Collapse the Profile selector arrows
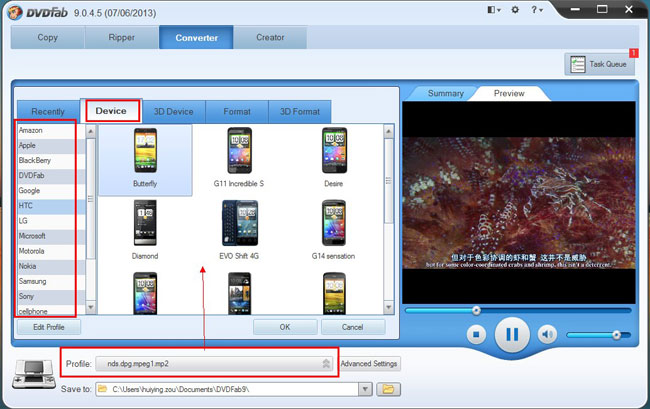Screen dimensions: 650x409 click(x=326, y=364)
